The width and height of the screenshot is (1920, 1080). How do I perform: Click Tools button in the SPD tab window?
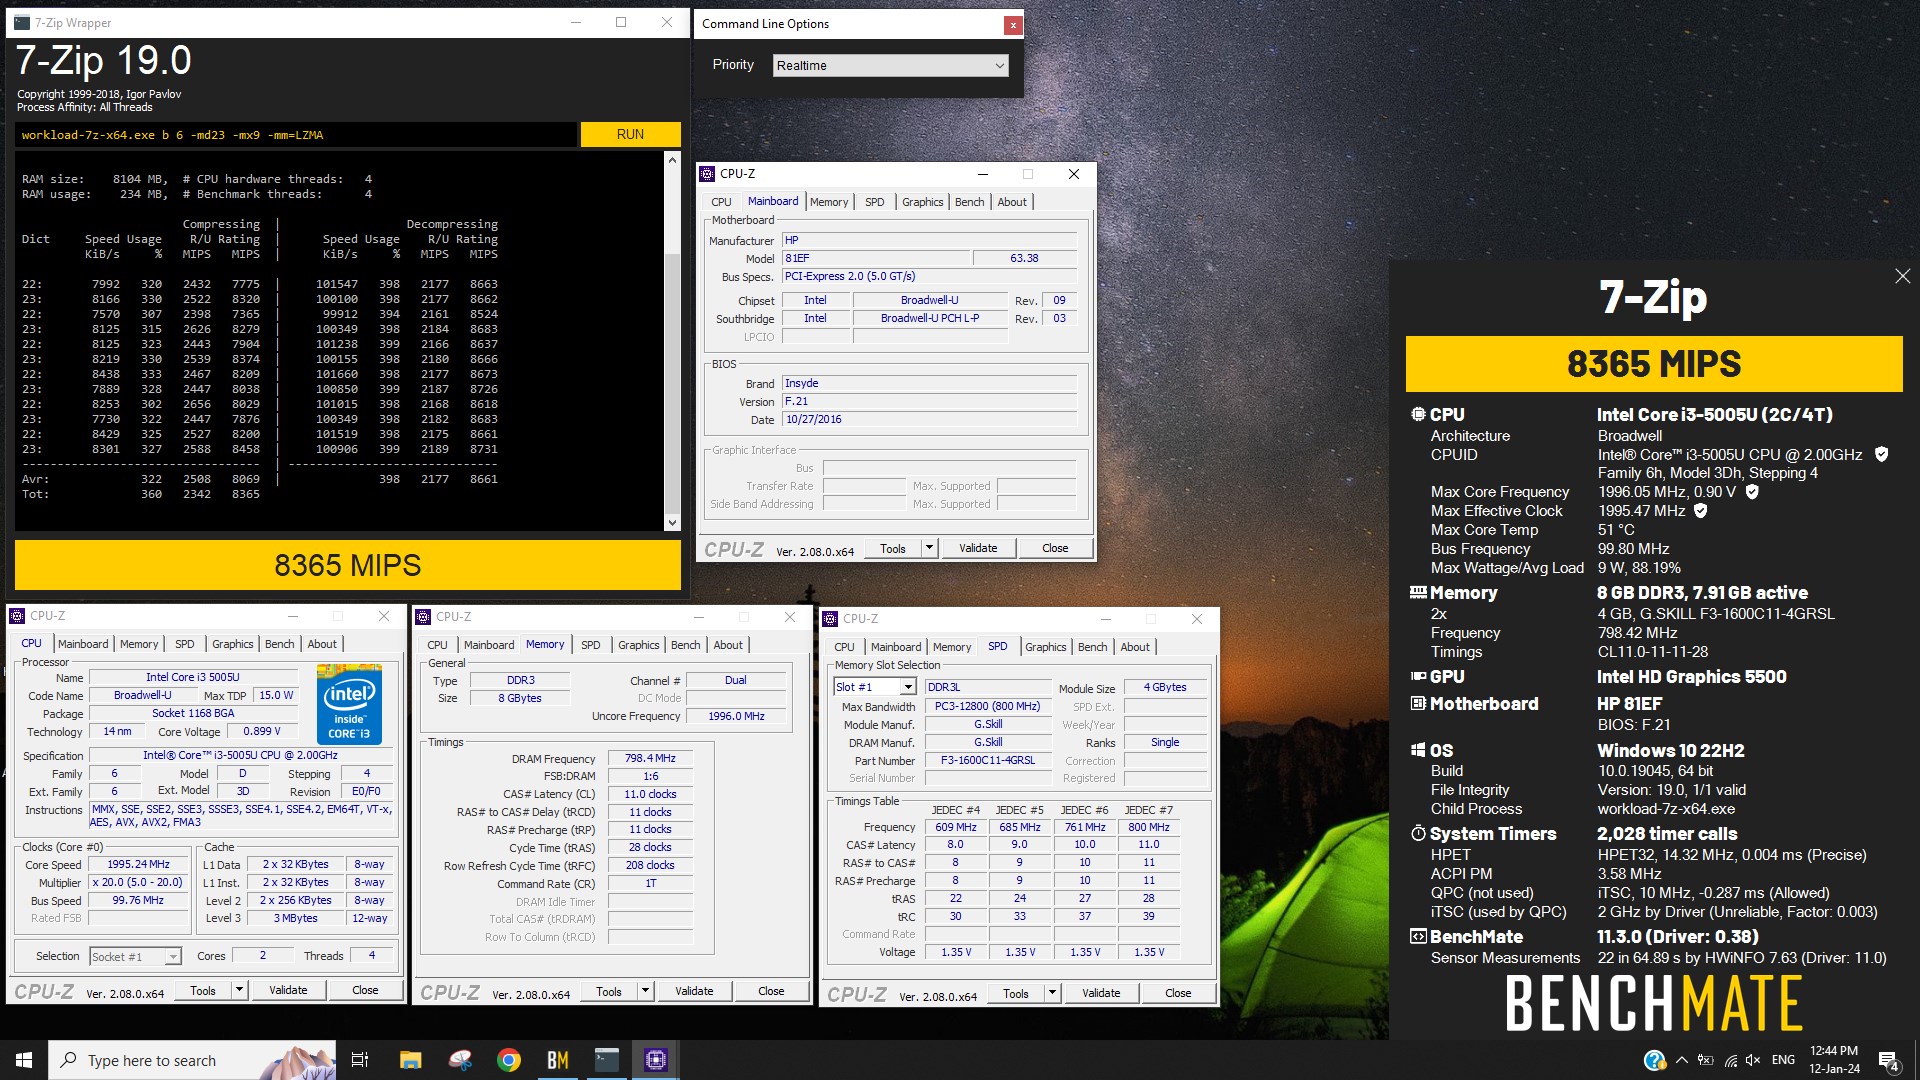[1016, 993]
